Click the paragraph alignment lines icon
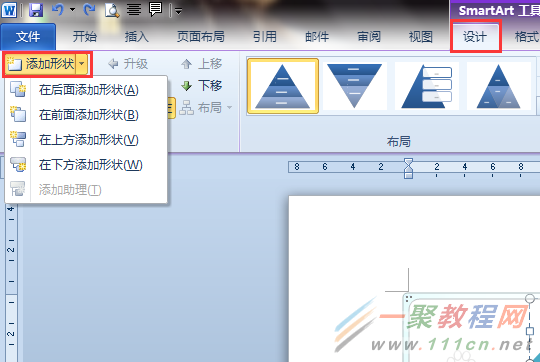This screenshot has width=540, height=362. coord(134,10)
